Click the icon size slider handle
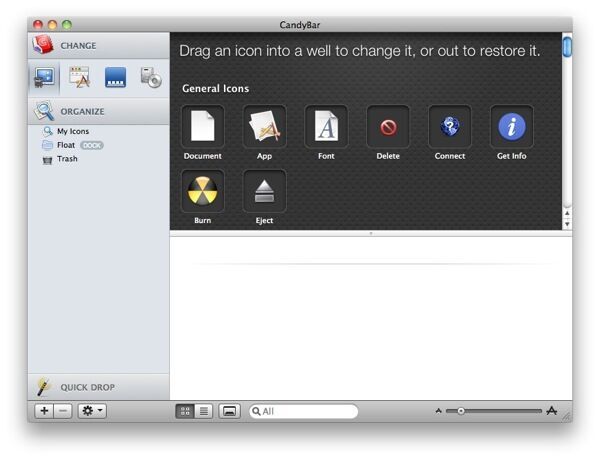Screen dimensions: 600x459 pos(461,411)
